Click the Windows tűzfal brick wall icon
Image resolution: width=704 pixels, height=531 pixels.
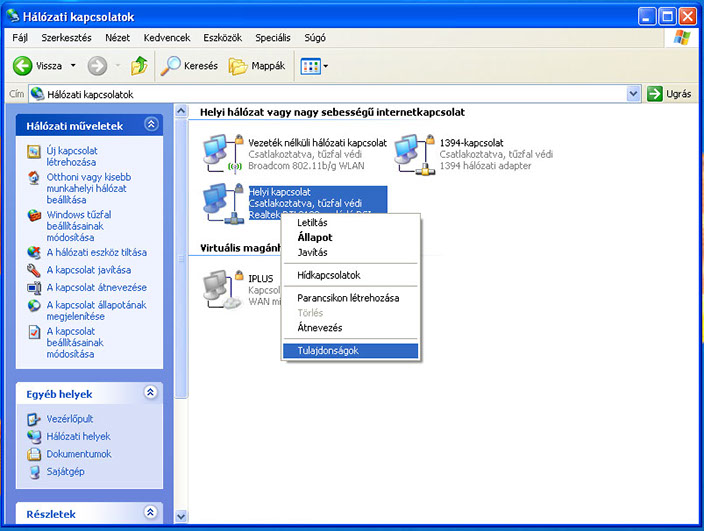tap(34, 215)
